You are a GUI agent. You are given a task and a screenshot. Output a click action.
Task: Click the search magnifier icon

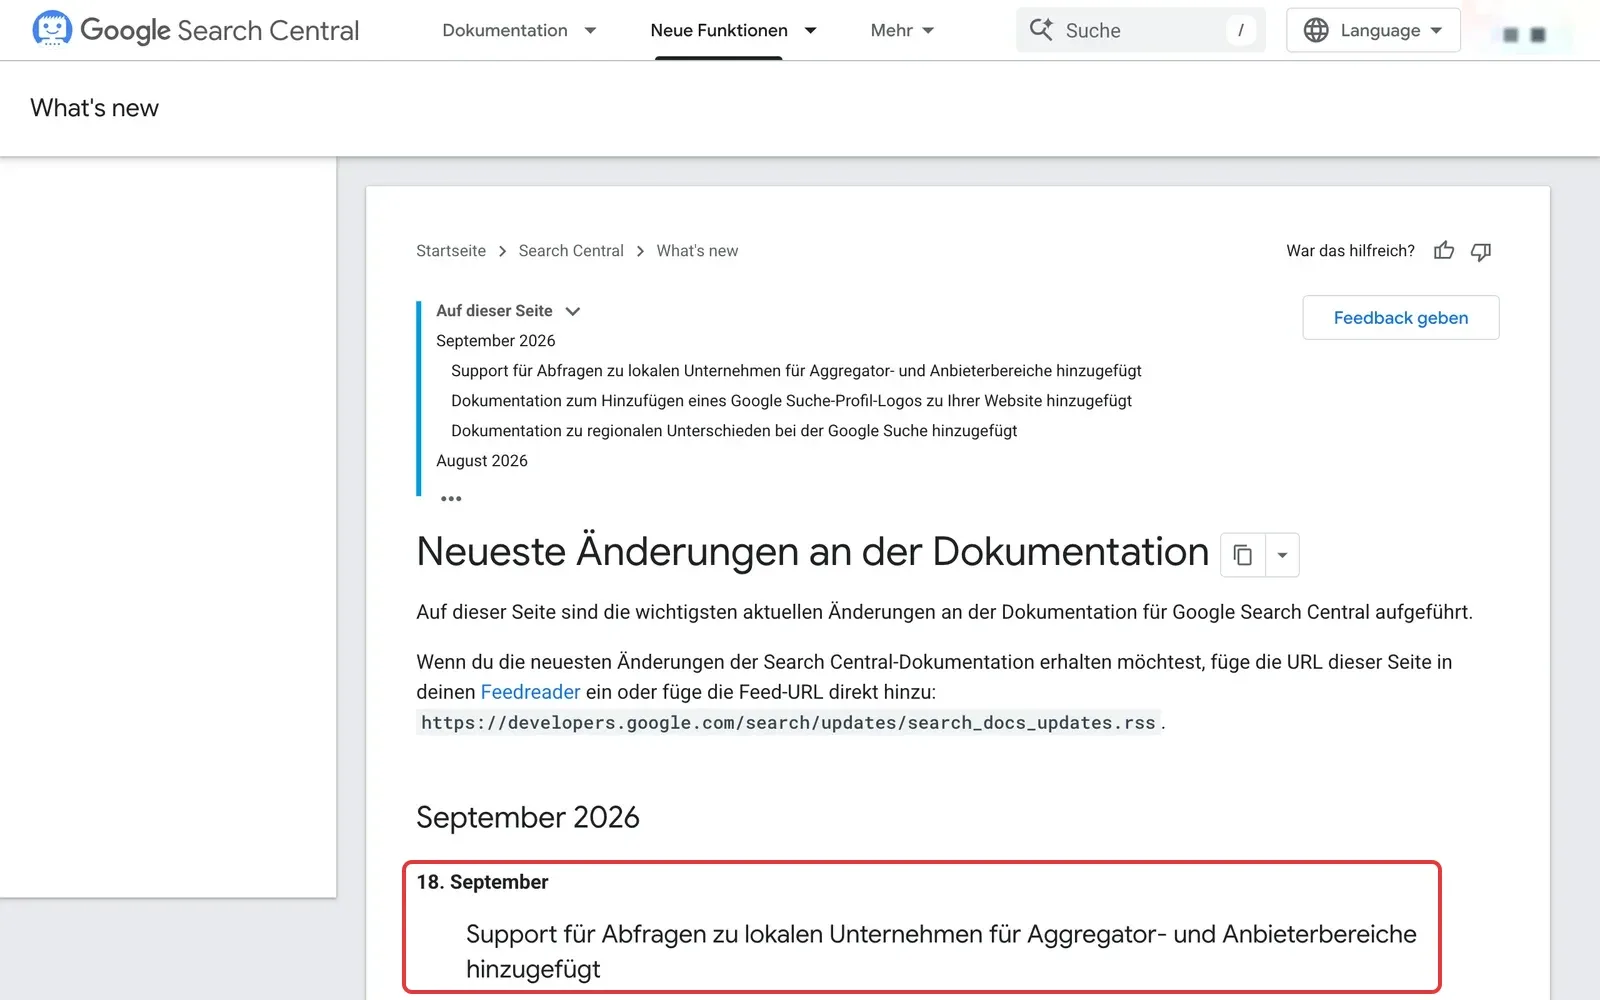1041,30
